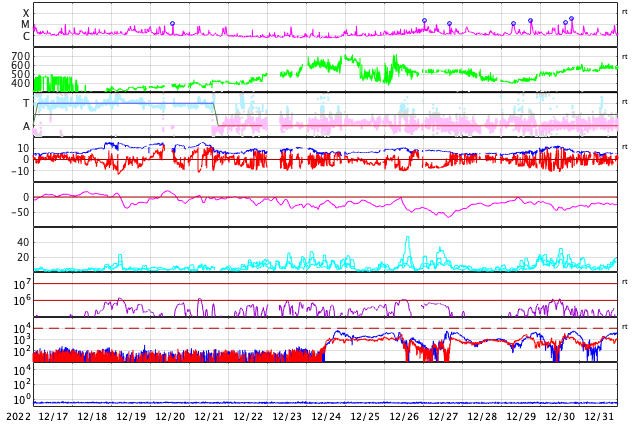634x424 pixels.
Task: Click the 10^0 tick on bottom panel
Action: click(22, 400)
